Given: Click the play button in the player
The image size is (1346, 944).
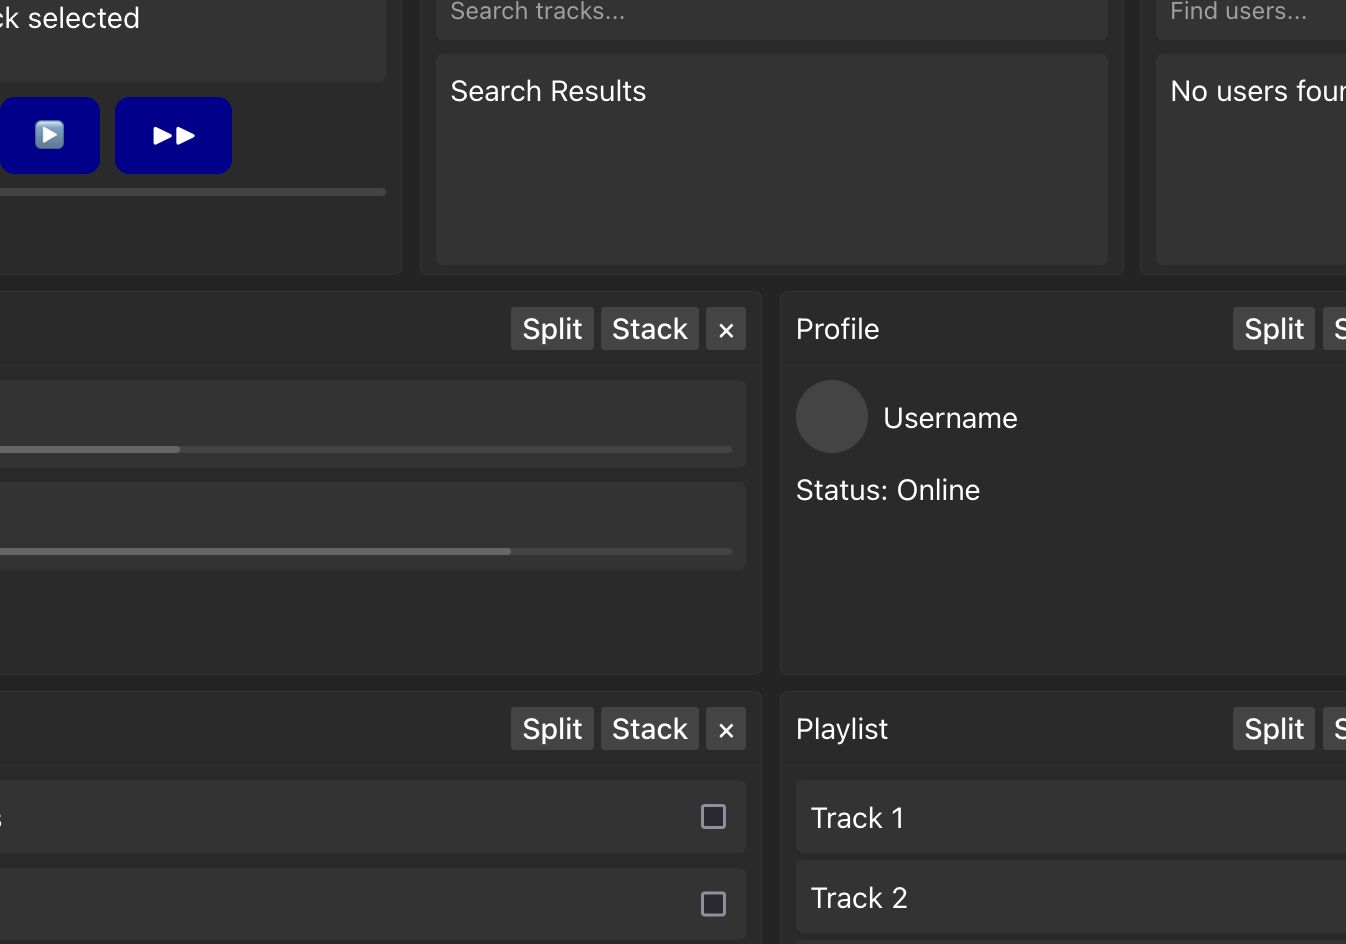Looking at the screenshot, I should [49, 135].
